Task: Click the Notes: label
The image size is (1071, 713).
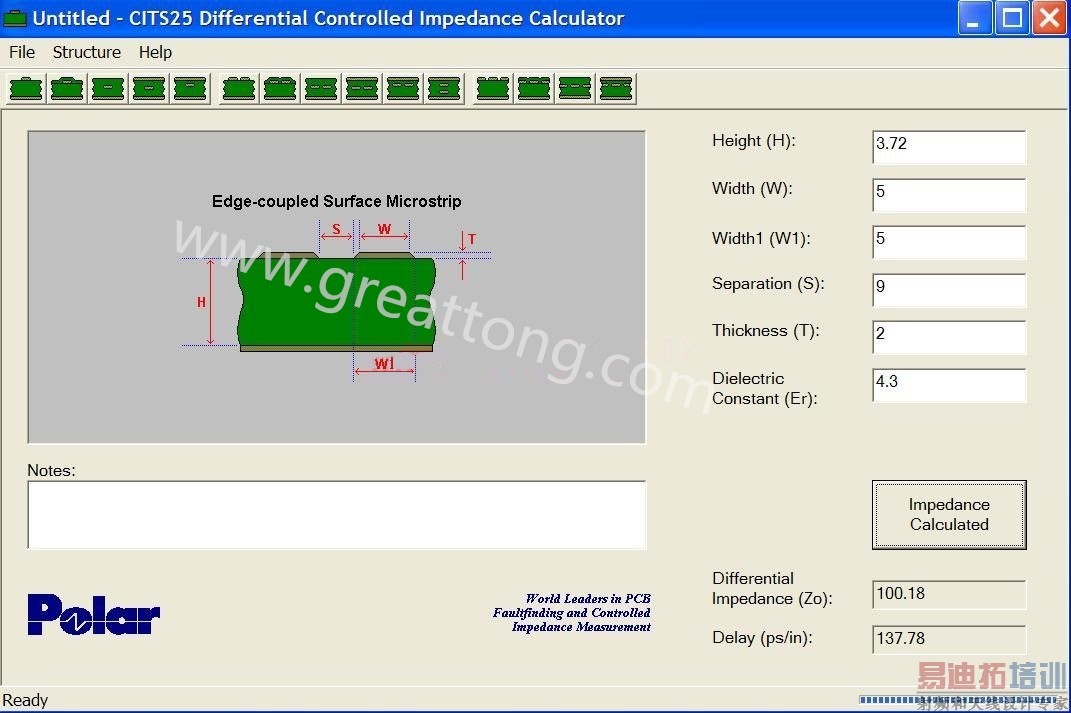Action: click(x=51, y=471)
